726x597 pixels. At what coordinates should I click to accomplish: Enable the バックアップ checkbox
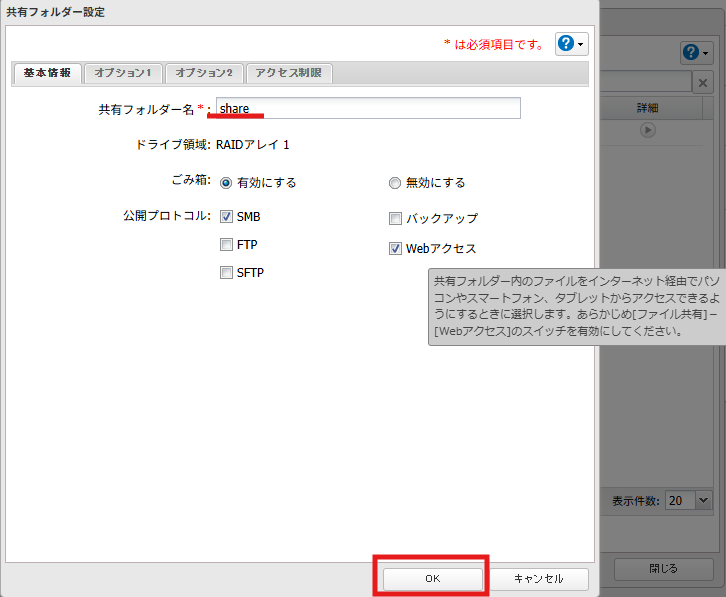pyautogui.click(x=395, y=218)
